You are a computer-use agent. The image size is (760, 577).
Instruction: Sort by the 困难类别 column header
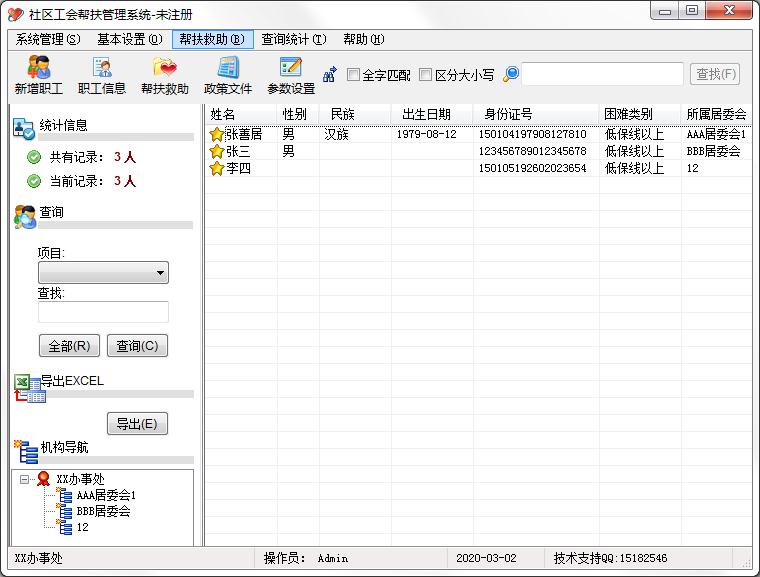pyautogui.click(x=640, y=114)
